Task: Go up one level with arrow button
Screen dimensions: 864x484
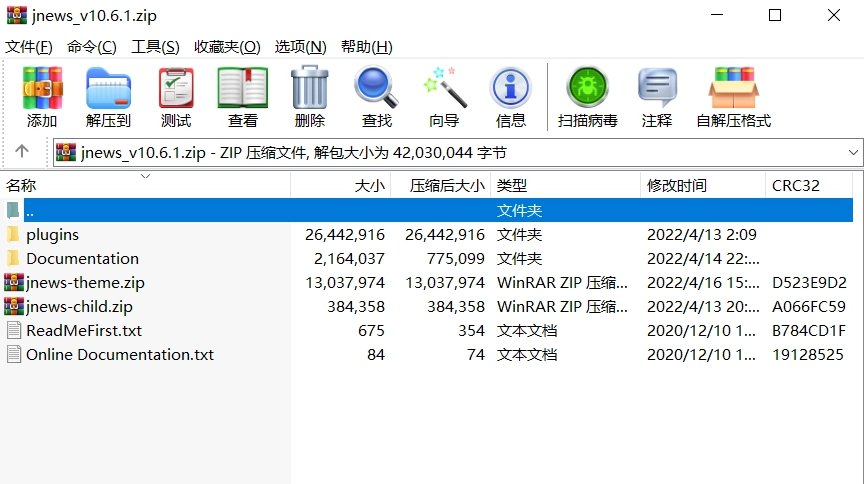Action: (22, 152)
